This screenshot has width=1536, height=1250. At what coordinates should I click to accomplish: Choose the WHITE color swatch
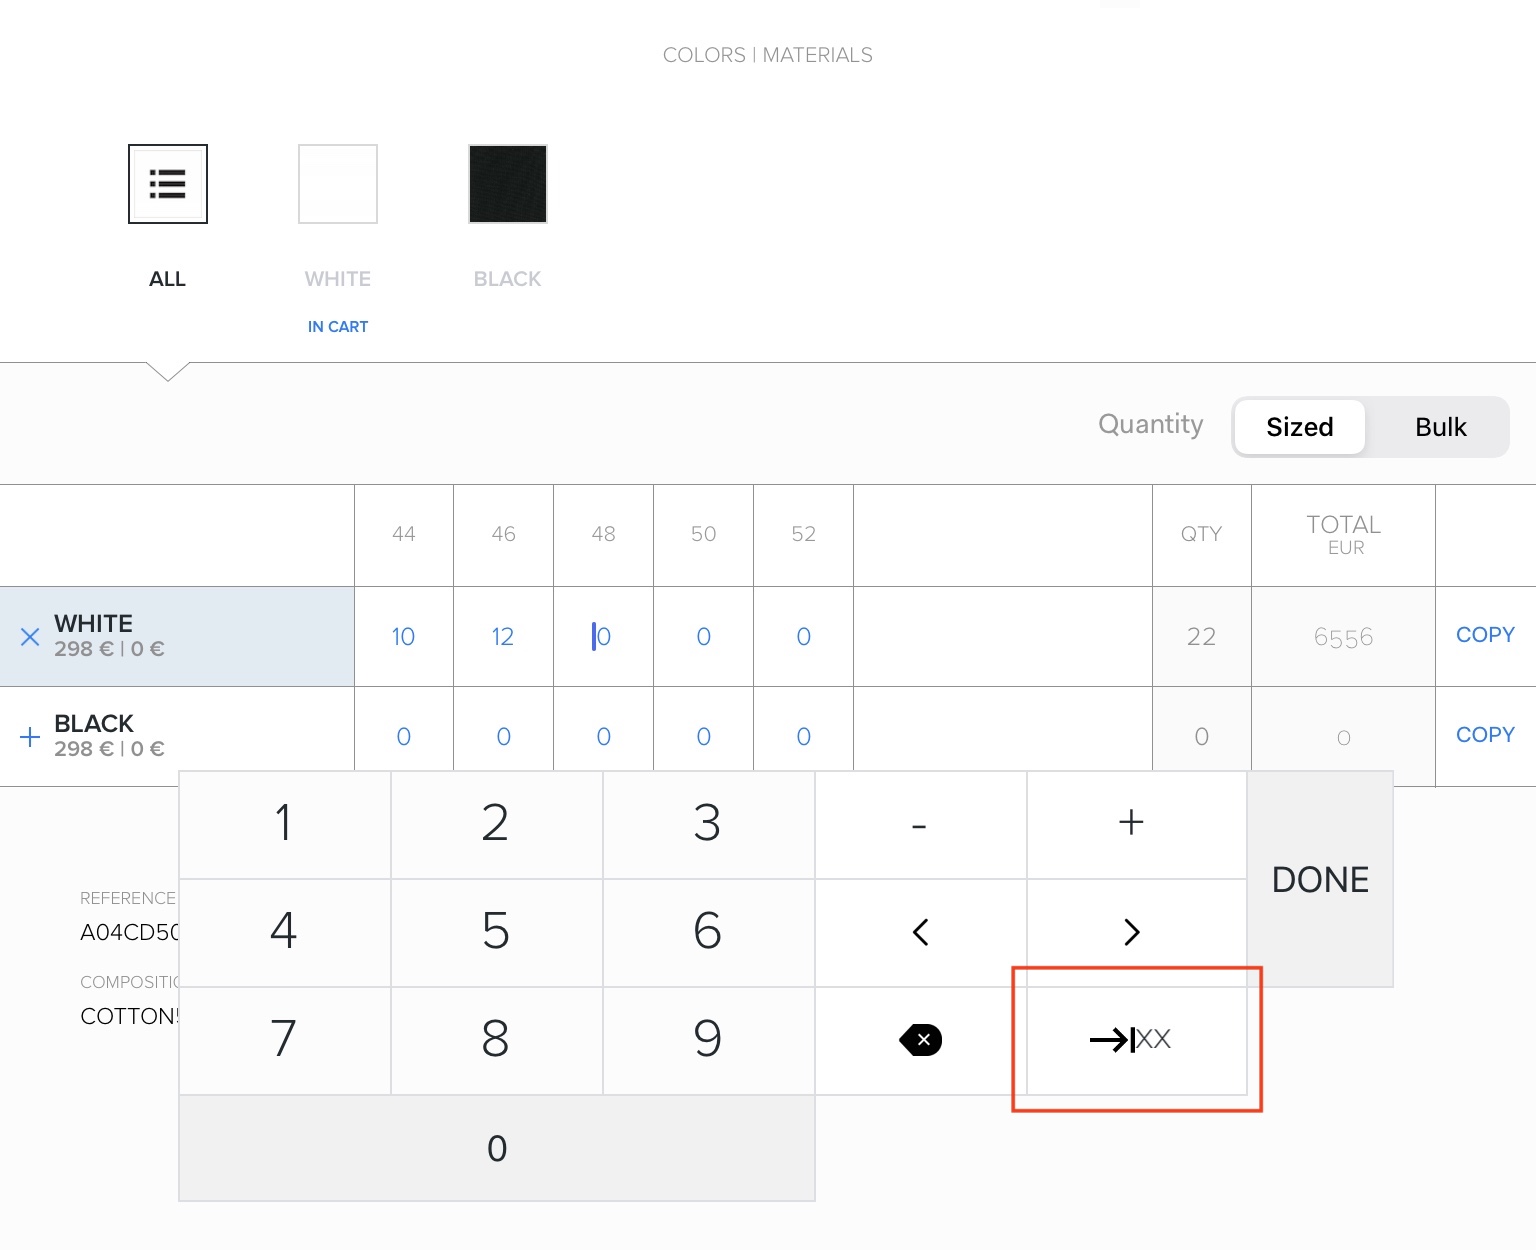(338, 184)
